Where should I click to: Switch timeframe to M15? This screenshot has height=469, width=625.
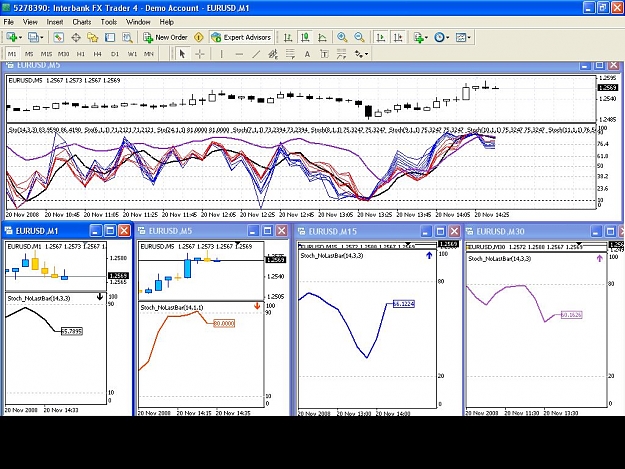coord(46,54)
